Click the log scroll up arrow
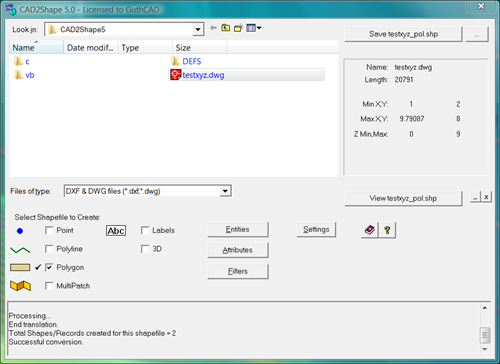The height and width of the screenshot is (364, 500). (485, 308)
